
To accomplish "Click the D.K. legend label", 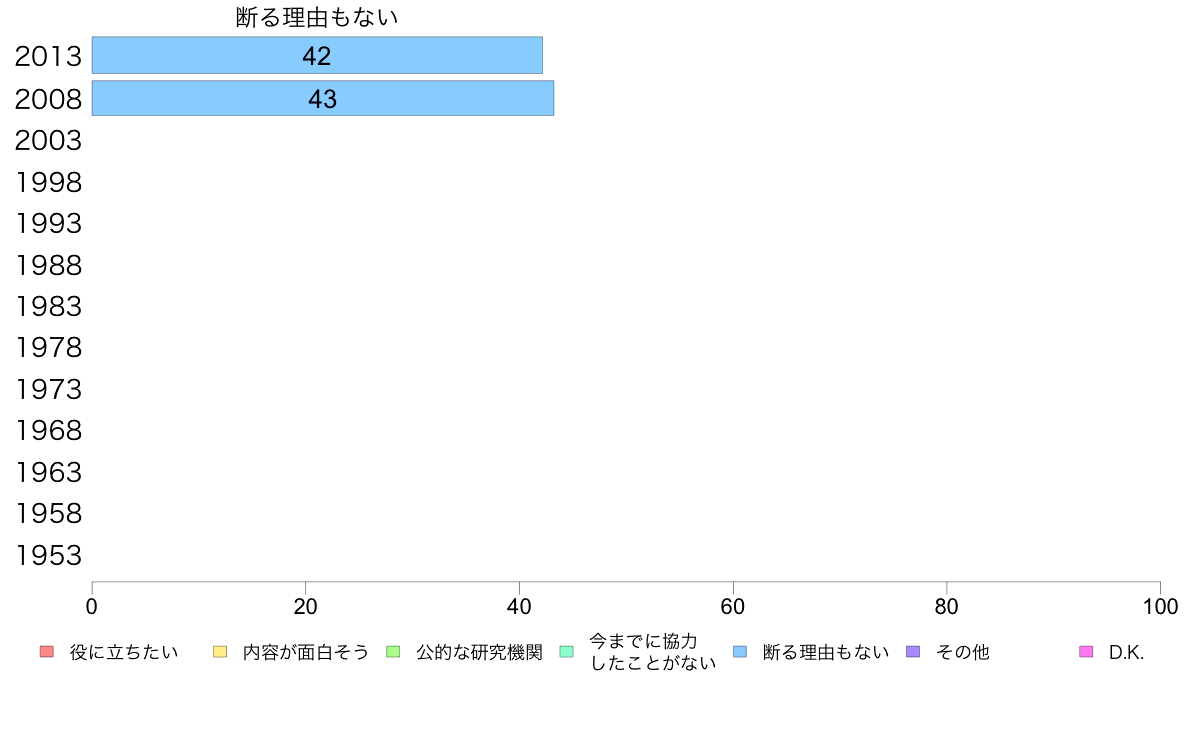I will click(x=1126, y=653).
